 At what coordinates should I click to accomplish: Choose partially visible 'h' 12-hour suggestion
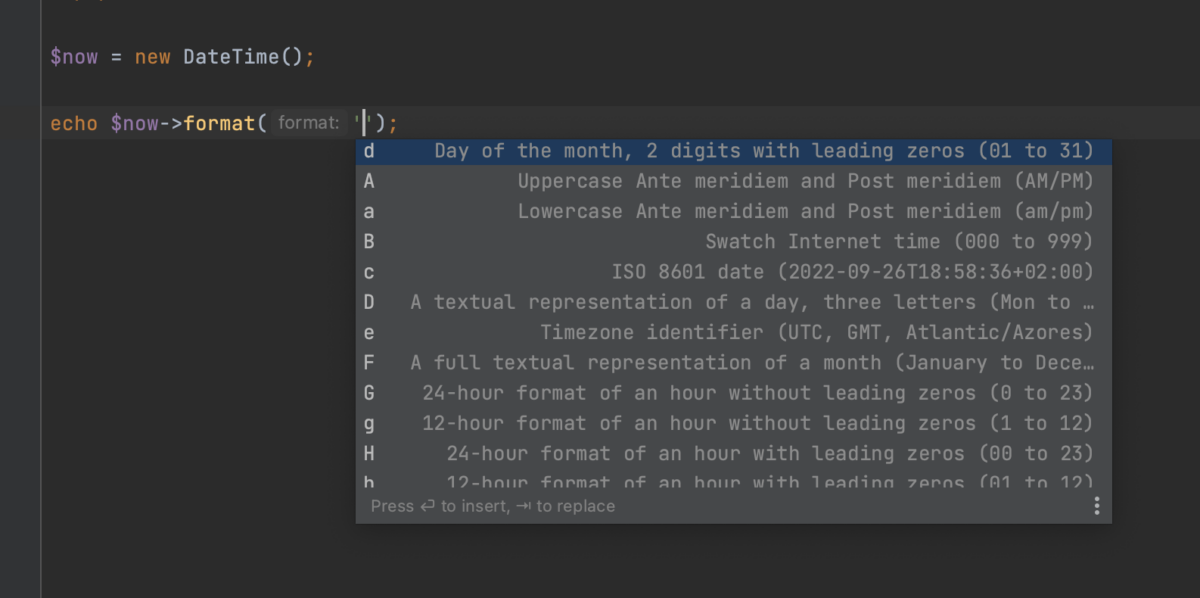tap(733, 481)
